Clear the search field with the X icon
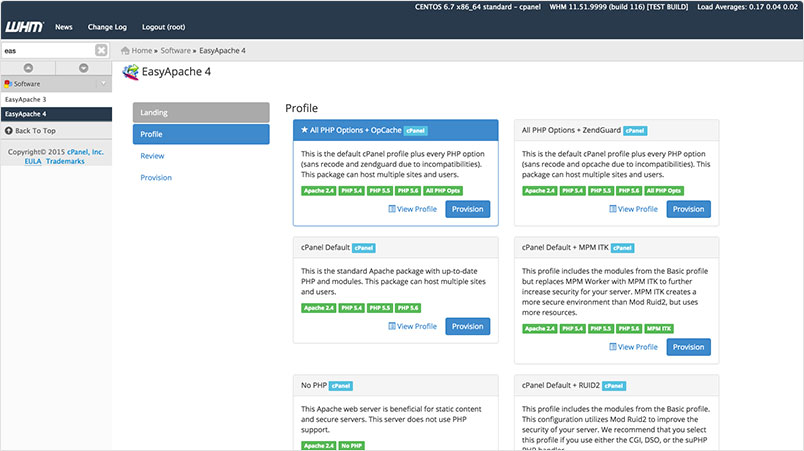 pos(101,50)
